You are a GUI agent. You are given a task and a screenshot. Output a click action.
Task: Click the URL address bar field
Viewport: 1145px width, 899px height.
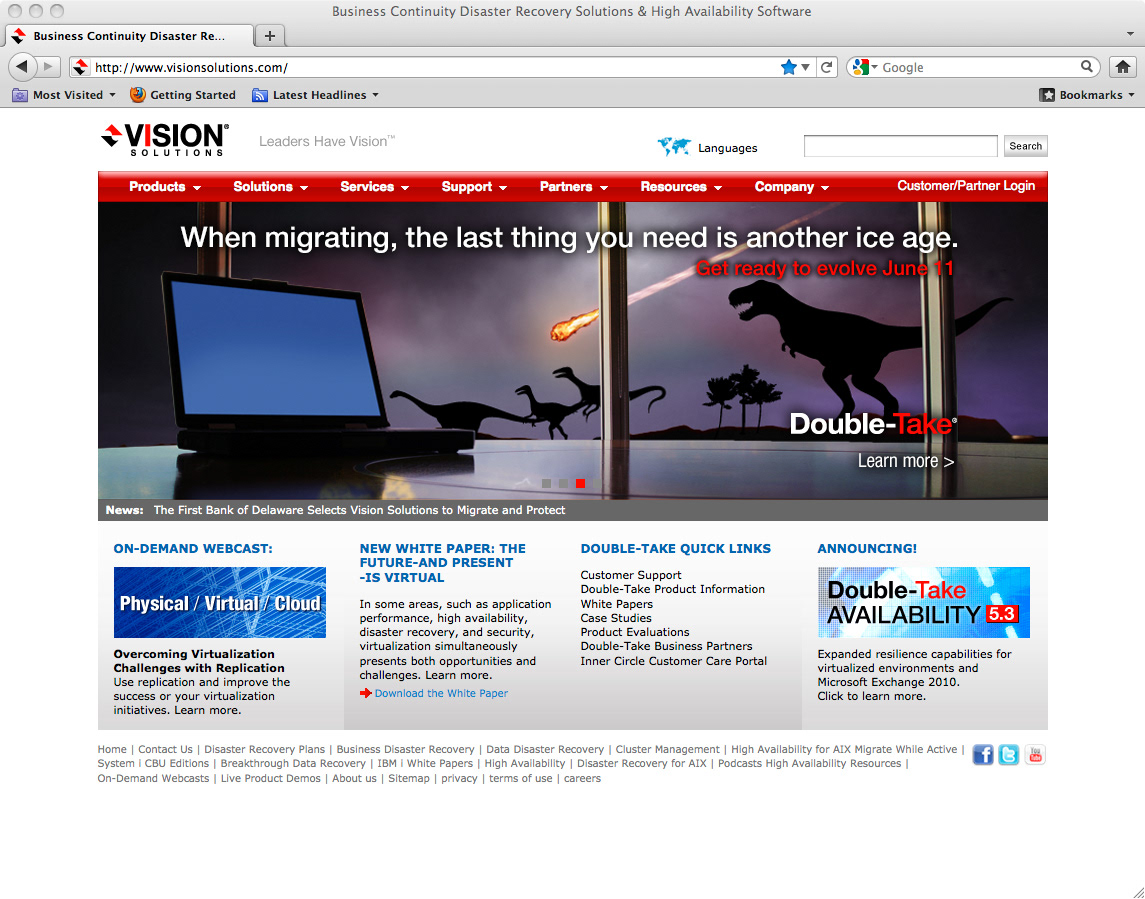pos(435,67)
